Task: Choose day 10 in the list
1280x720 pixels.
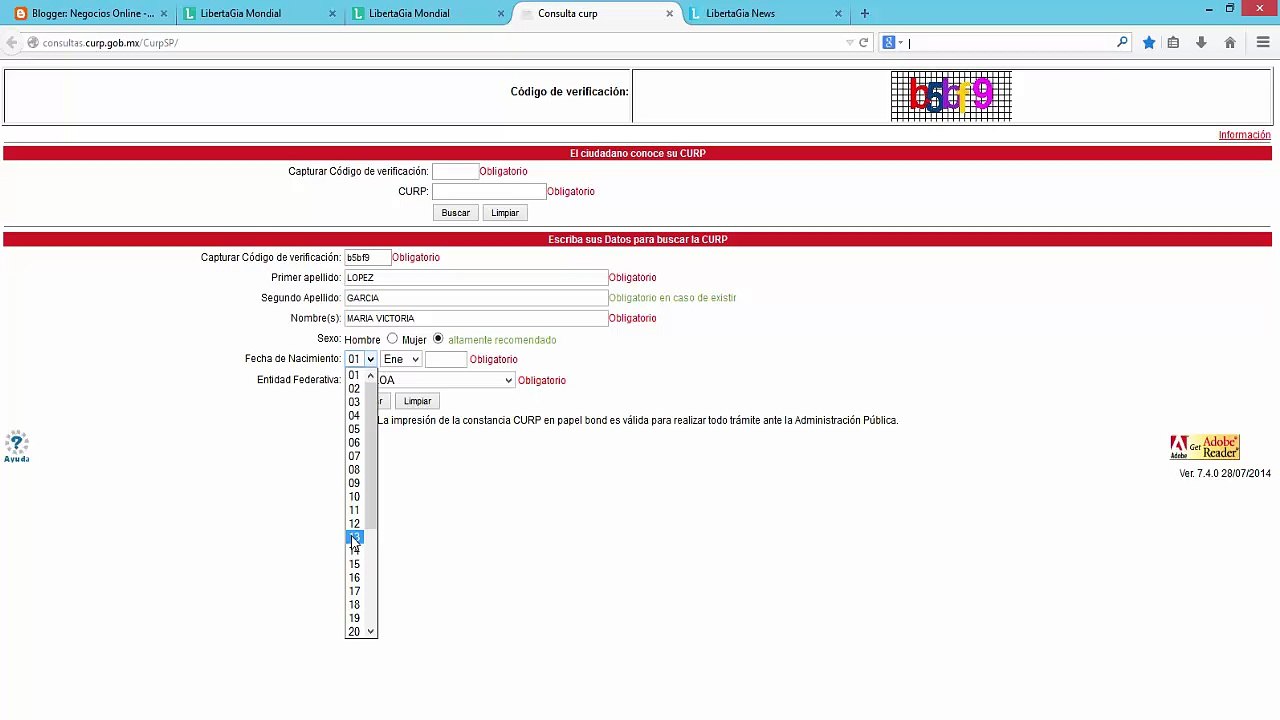Action: pyautogui.click(x=354, y=497)
